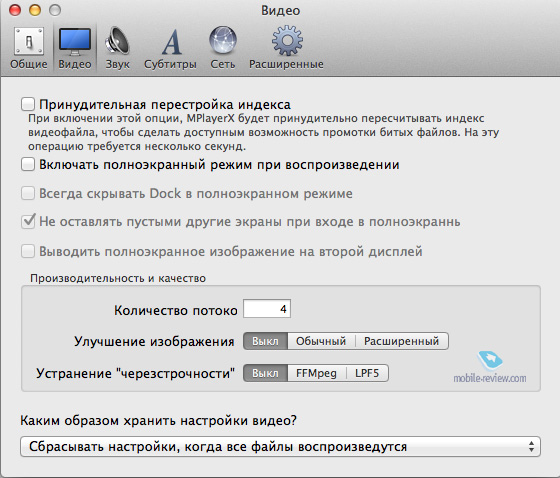Check Всегда скрывать Dock в полноэкранном режиме
Image resolution: width=560 pixels, height=478 pixels.
click(28, 193)
